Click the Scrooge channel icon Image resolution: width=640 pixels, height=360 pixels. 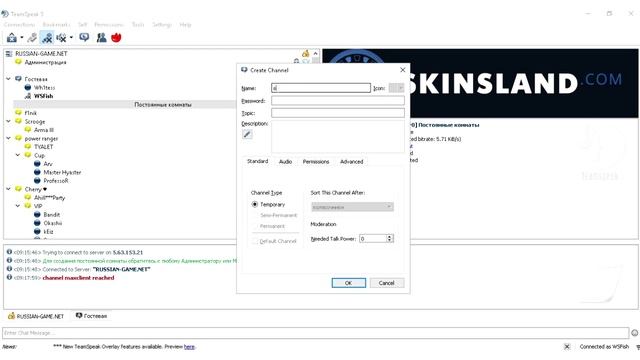click(x=18, y=121)
